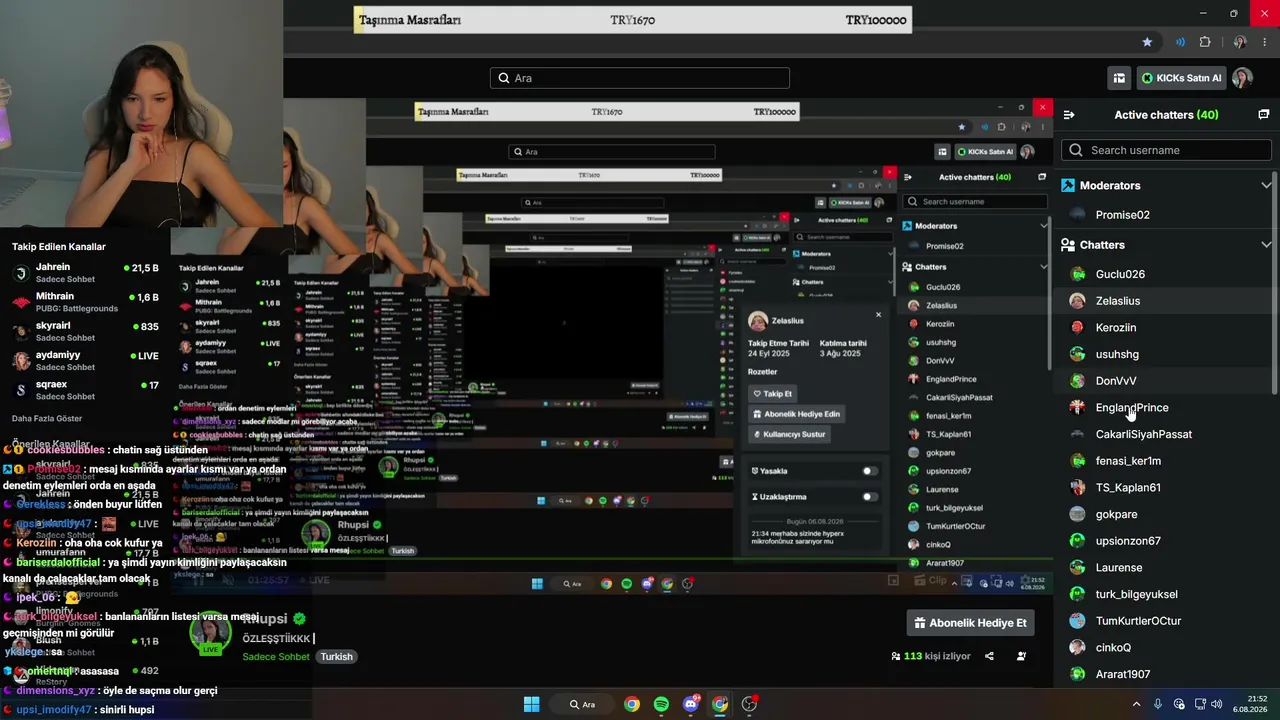Open the first Chrome icon on the outer taskbar
Image resolution: width=1280 pixels, height=720 pixels.
point(632,704)
